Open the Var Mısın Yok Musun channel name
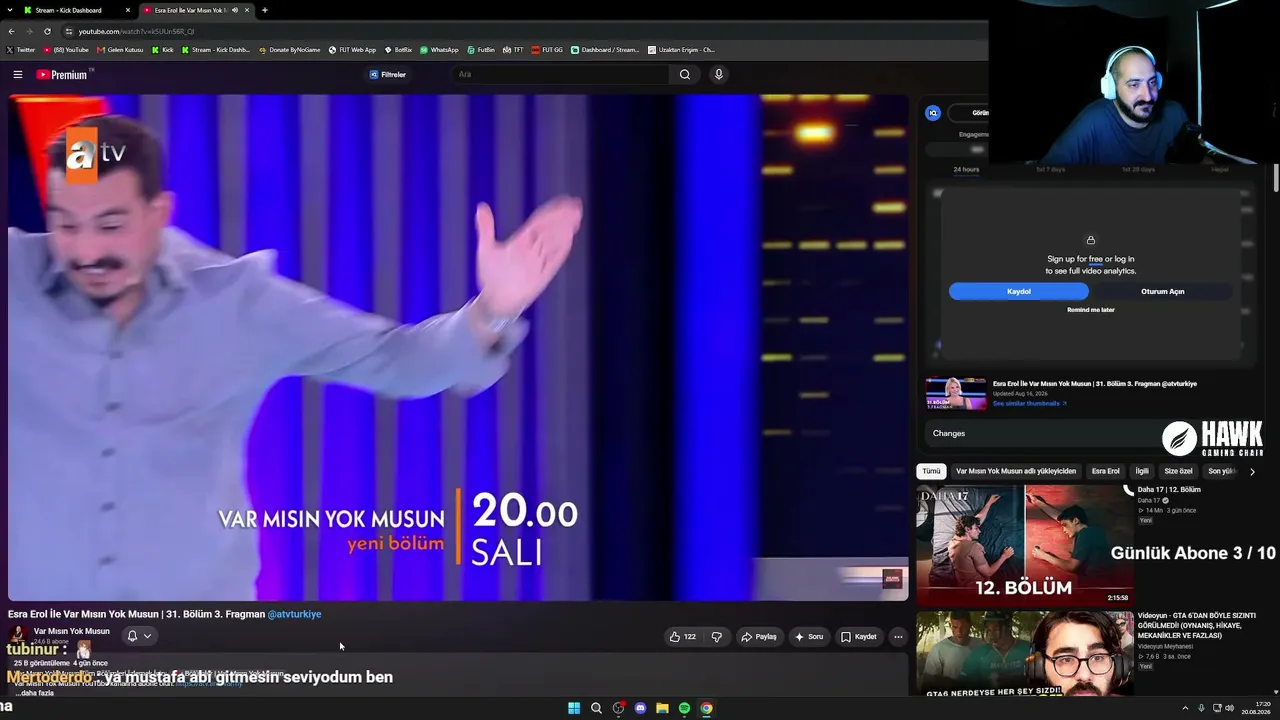Viewport: 1280px width, 720px height. (x=72, y=631)
